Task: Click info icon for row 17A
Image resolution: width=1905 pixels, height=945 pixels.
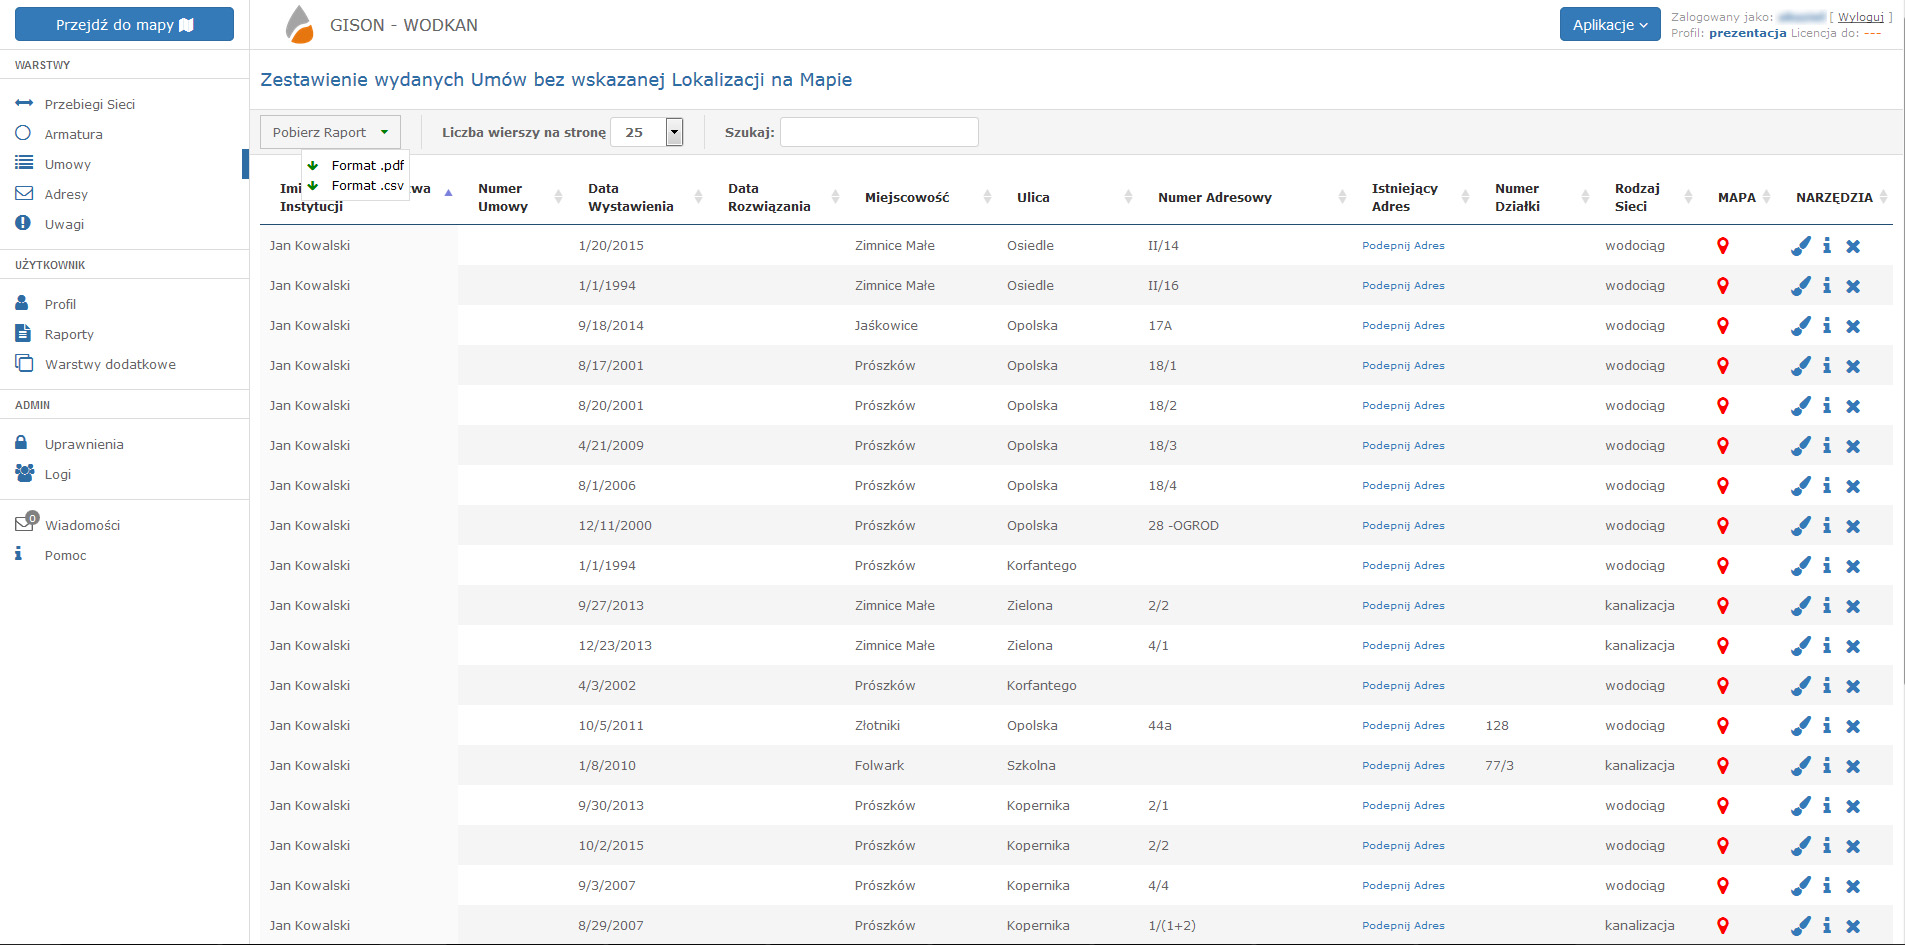Action: pos(1827,326)
